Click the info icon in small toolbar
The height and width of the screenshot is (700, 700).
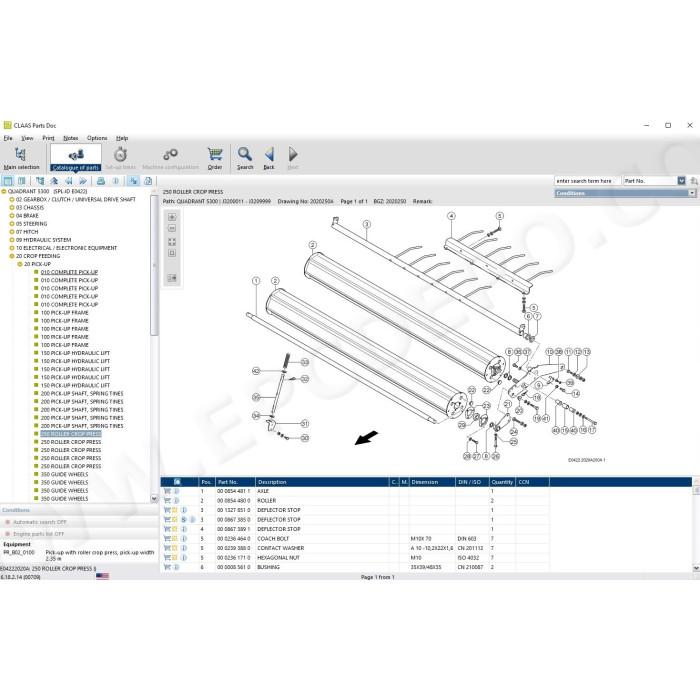pos(115,181)
